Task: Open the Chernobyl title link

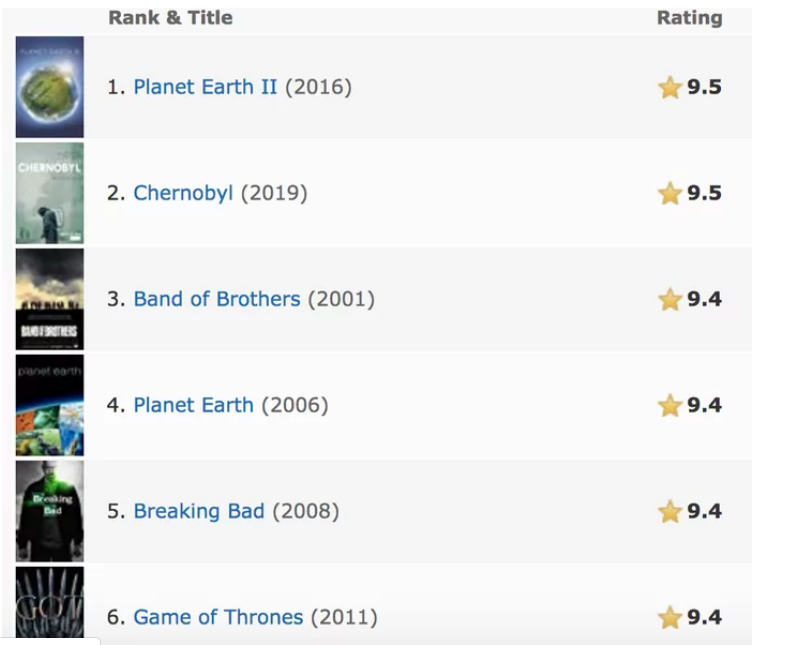Action: point(183,193)
